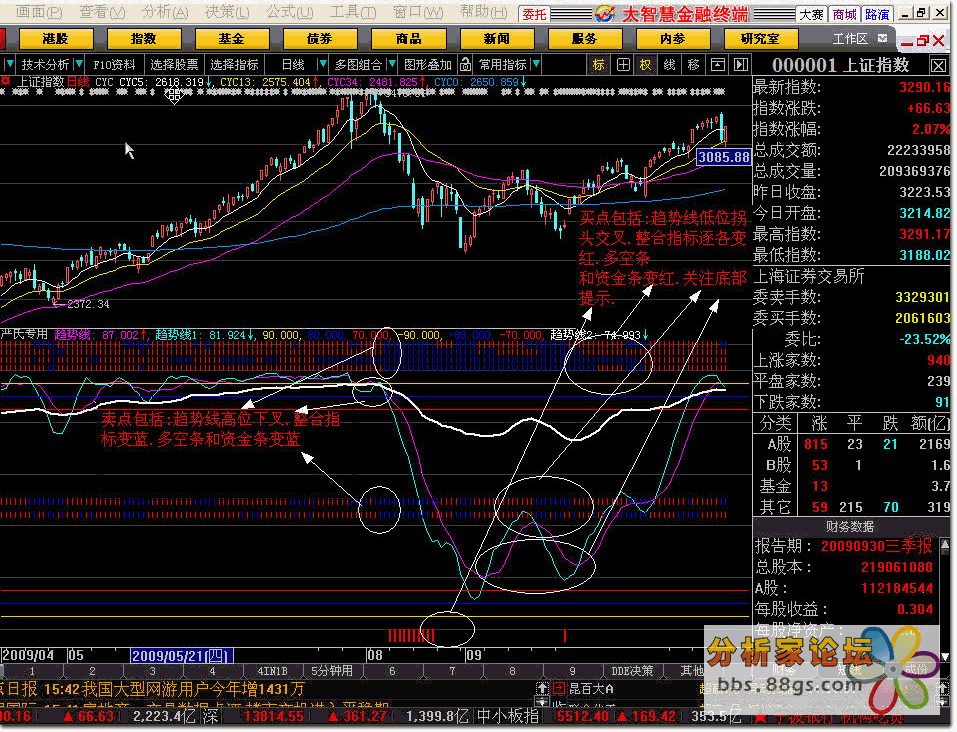This screenshot has height=732, width=957.
Task: Select bottom tab 3
Action: tap(152, 671)
